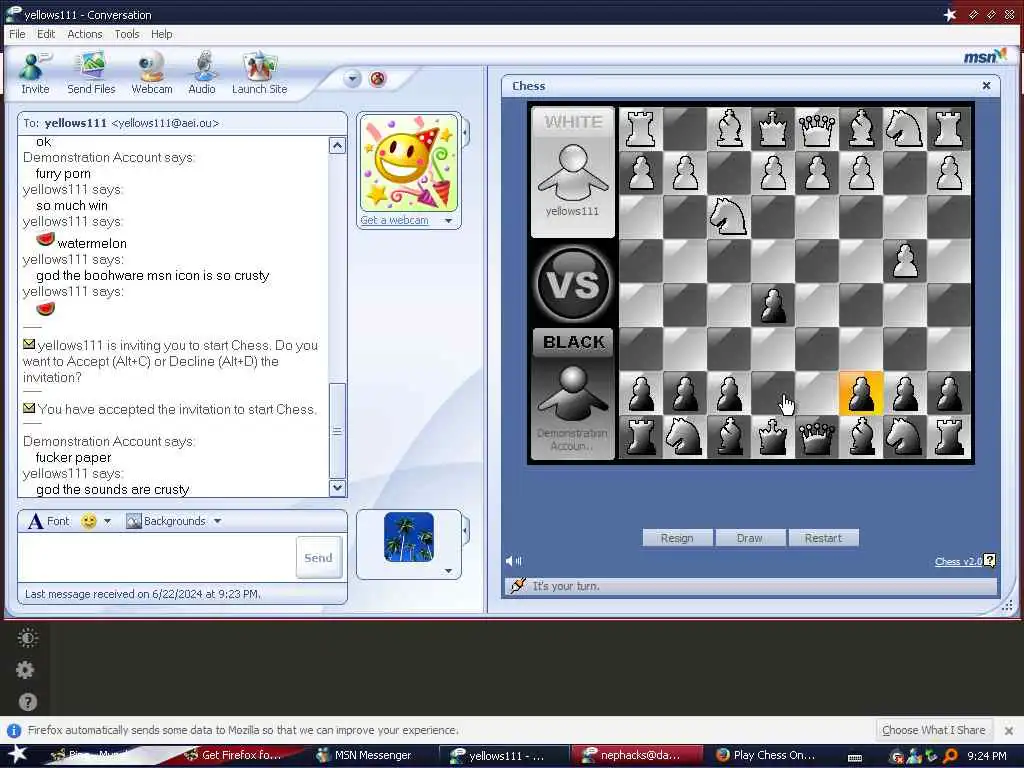Image resolution: width=1024 pixels, height=768 pixels.
Task: Open dropdown under palm trees display picture
Action: pyautogui.click(x=448, y=571)
